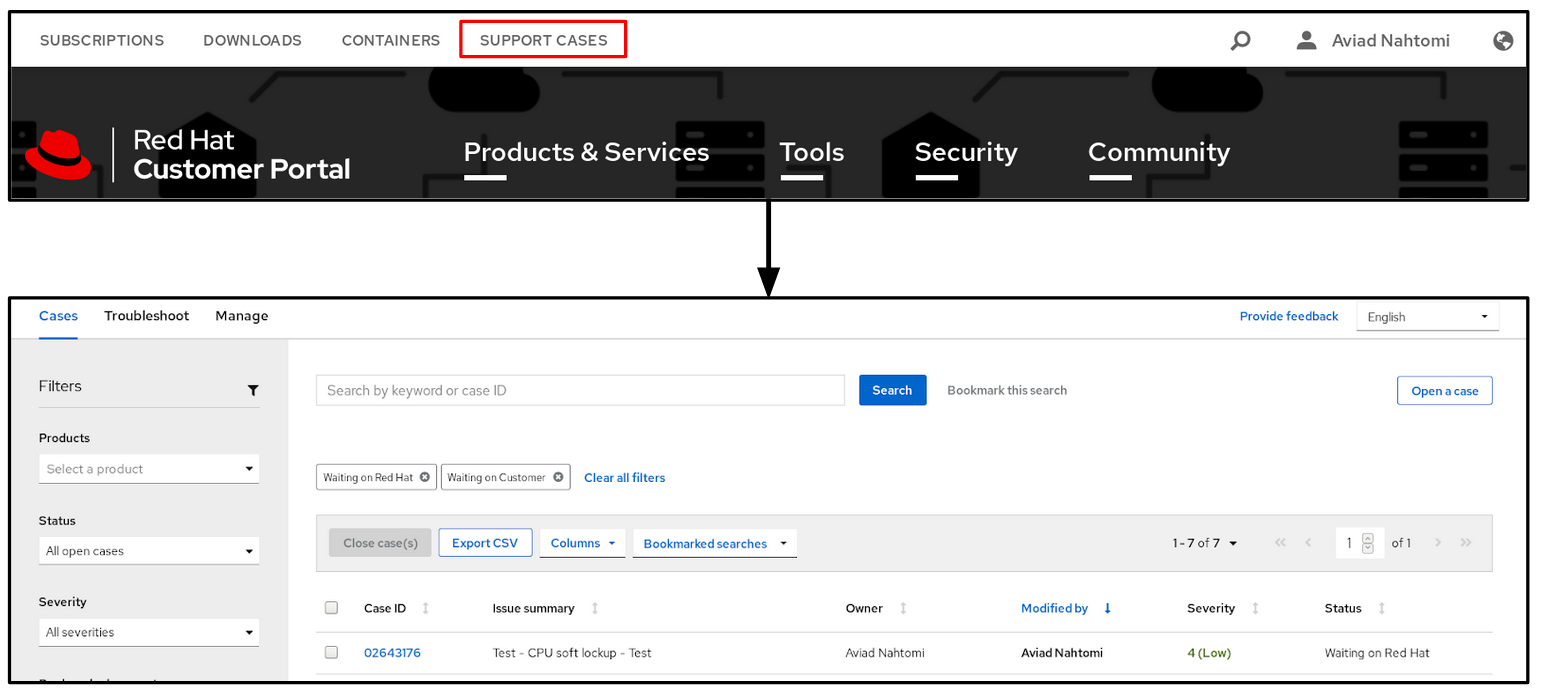The width and height of the screenshot is (1541, 692).
Task: Click the search magnifier icon in top bar
Action: (x=1240, y=41)
